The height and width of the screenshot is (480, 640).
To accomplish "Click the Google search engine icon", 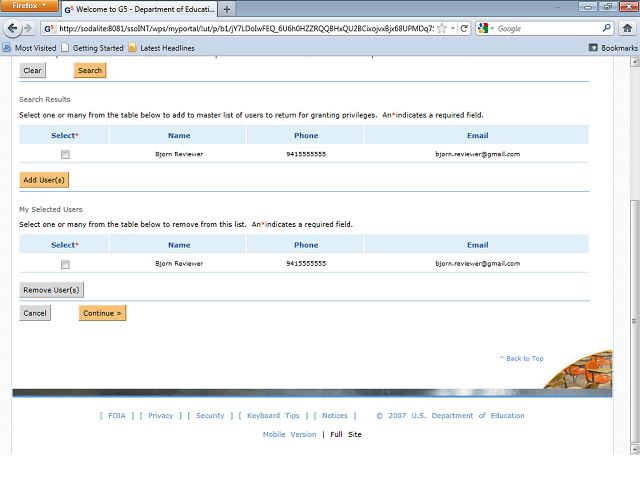I will [x=483, y=28].
